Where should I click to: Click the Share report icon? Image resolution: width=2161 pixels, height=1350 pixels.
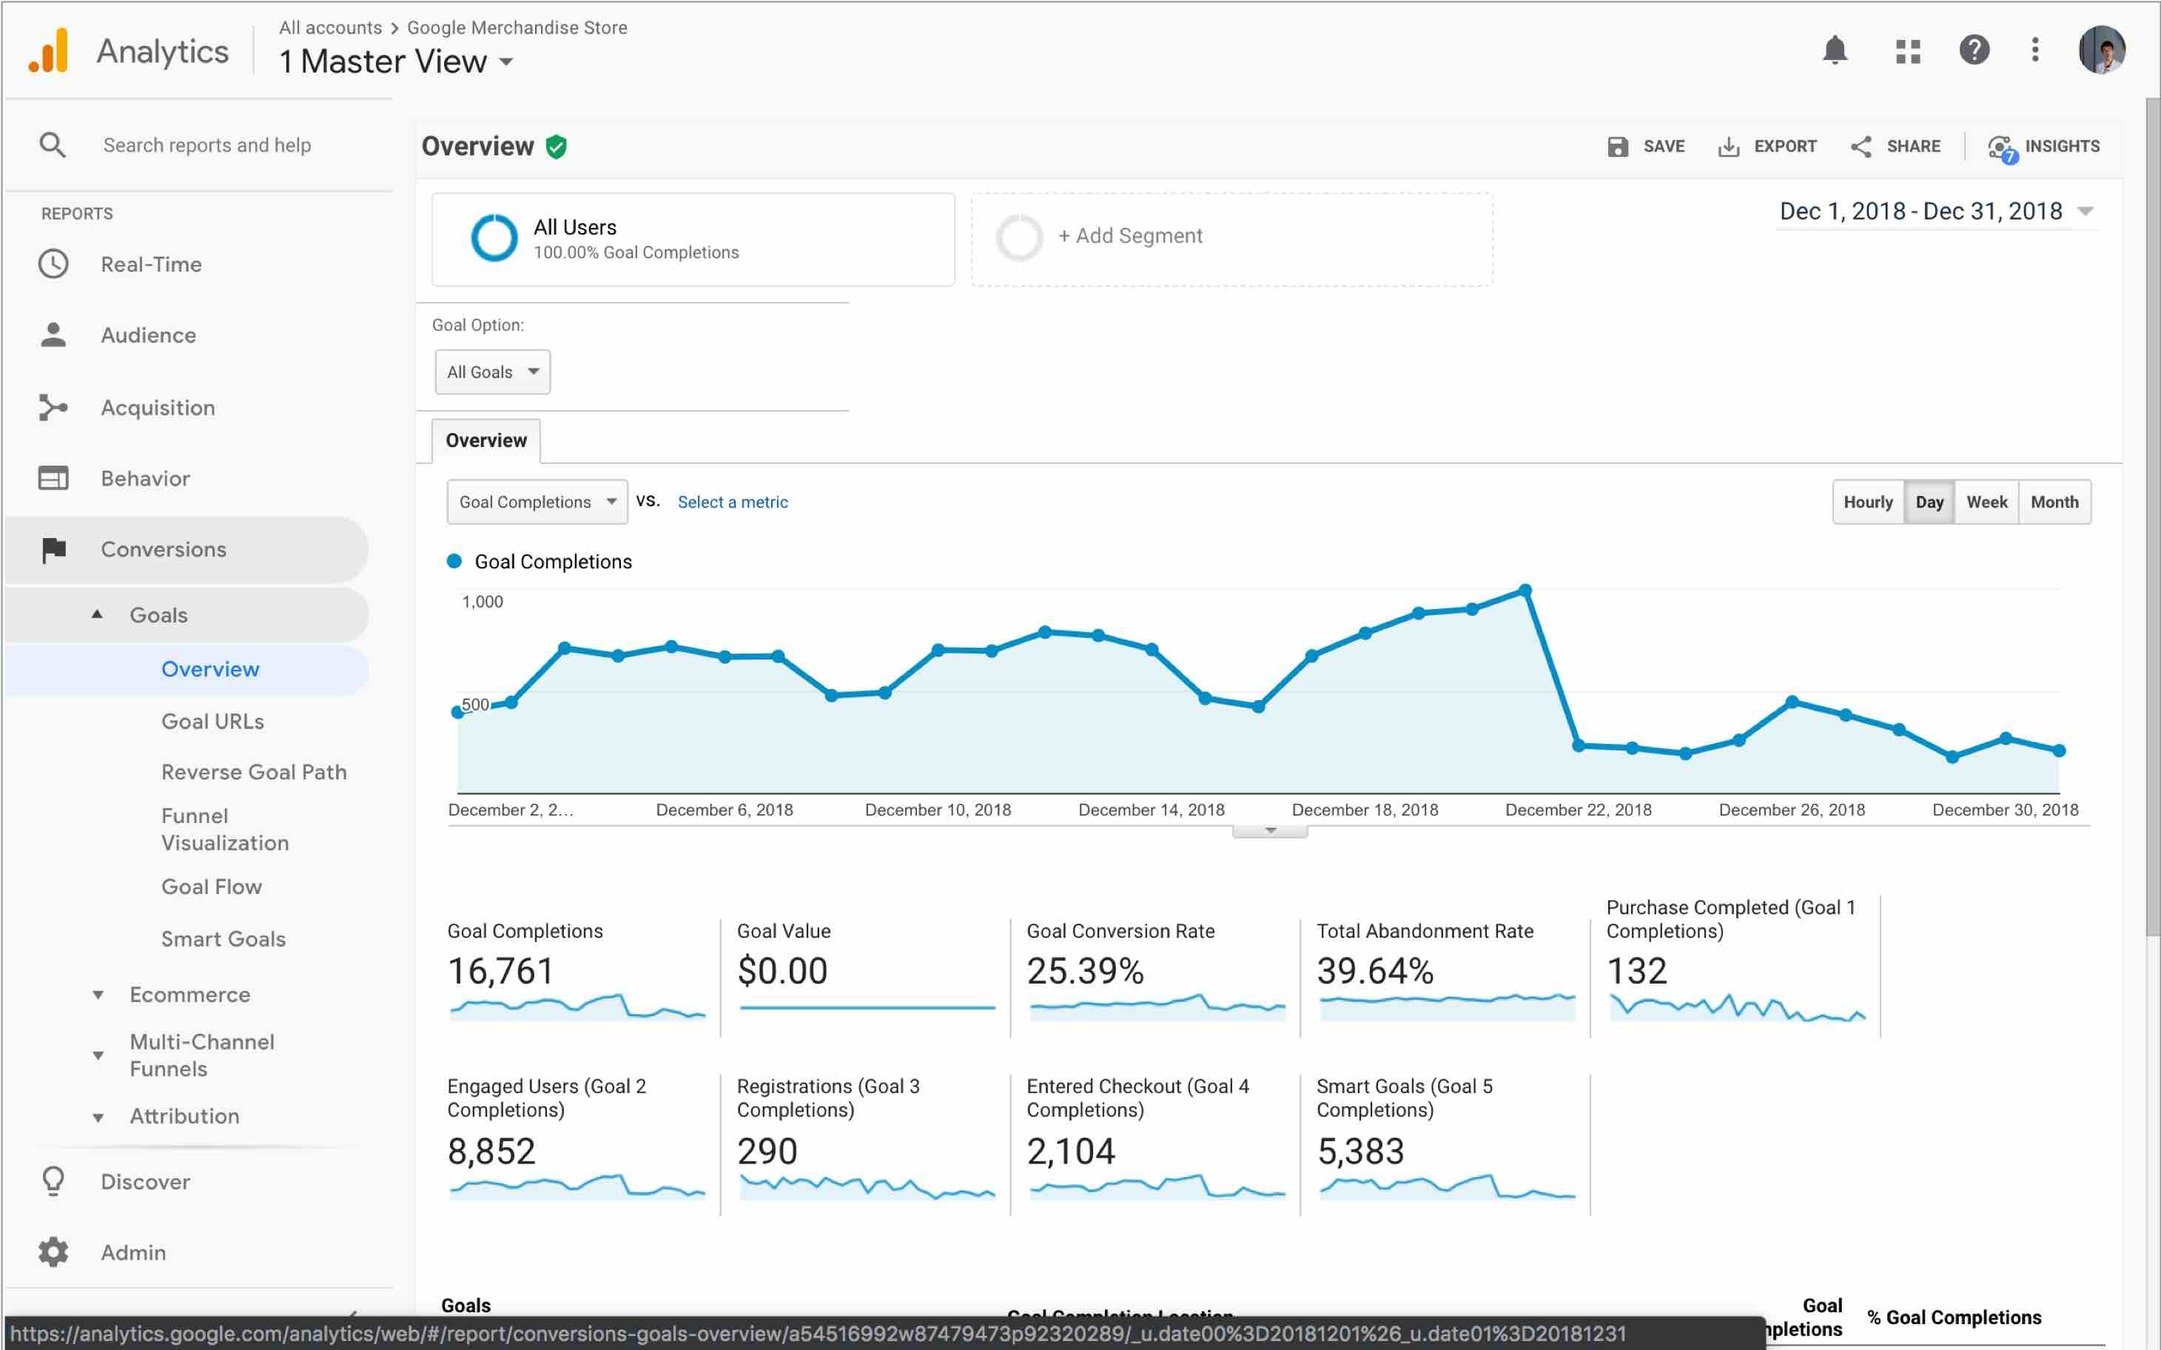[x=1861, y=147]
